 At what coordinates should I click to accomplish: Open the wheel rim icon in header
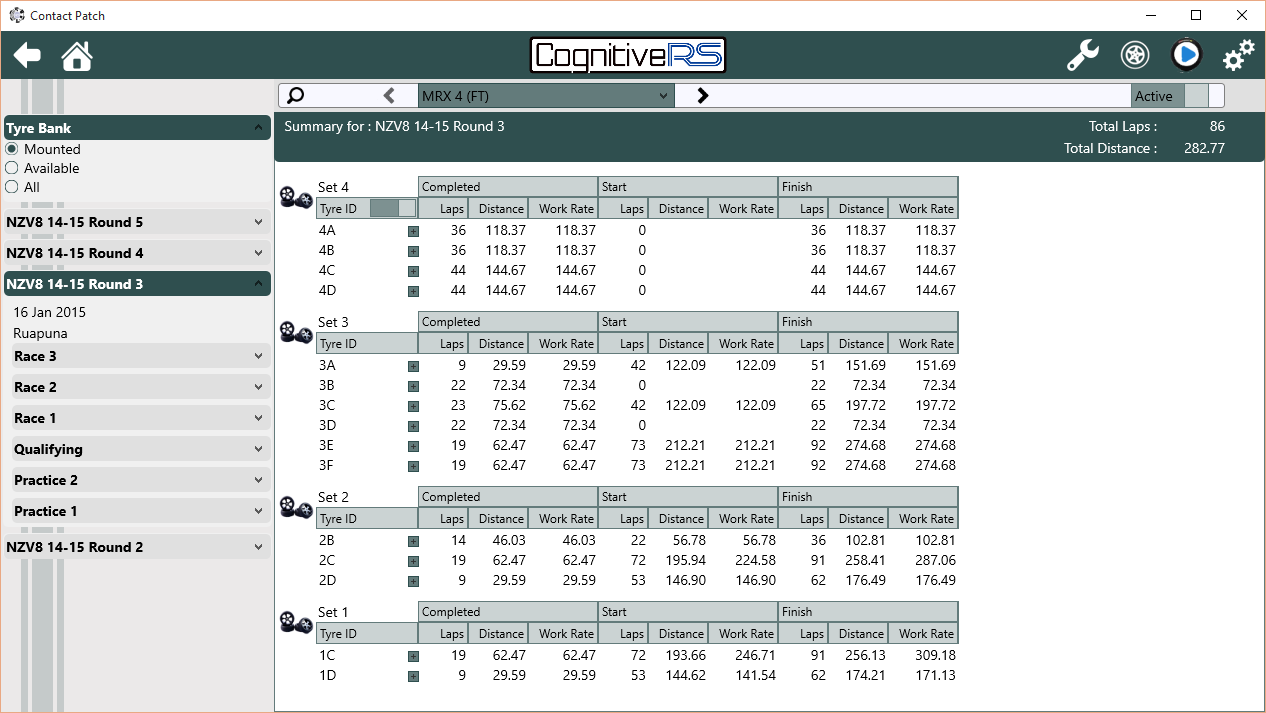coord(1135,56)
